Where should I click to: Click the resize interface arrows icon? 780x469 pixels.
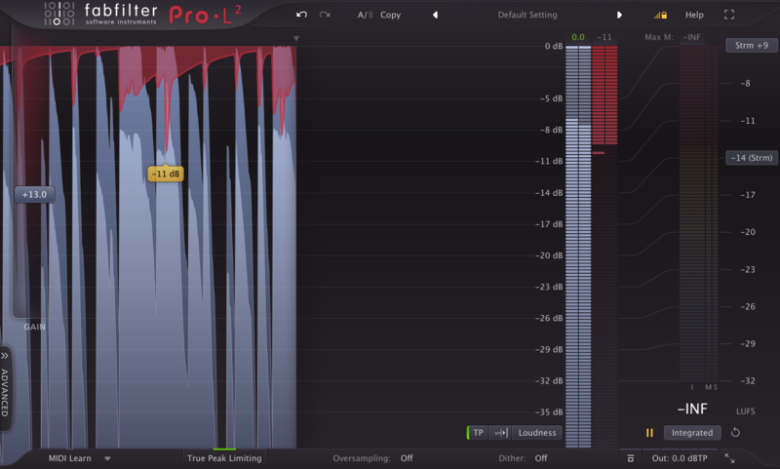pyautogui.click(x=729, y=458)
